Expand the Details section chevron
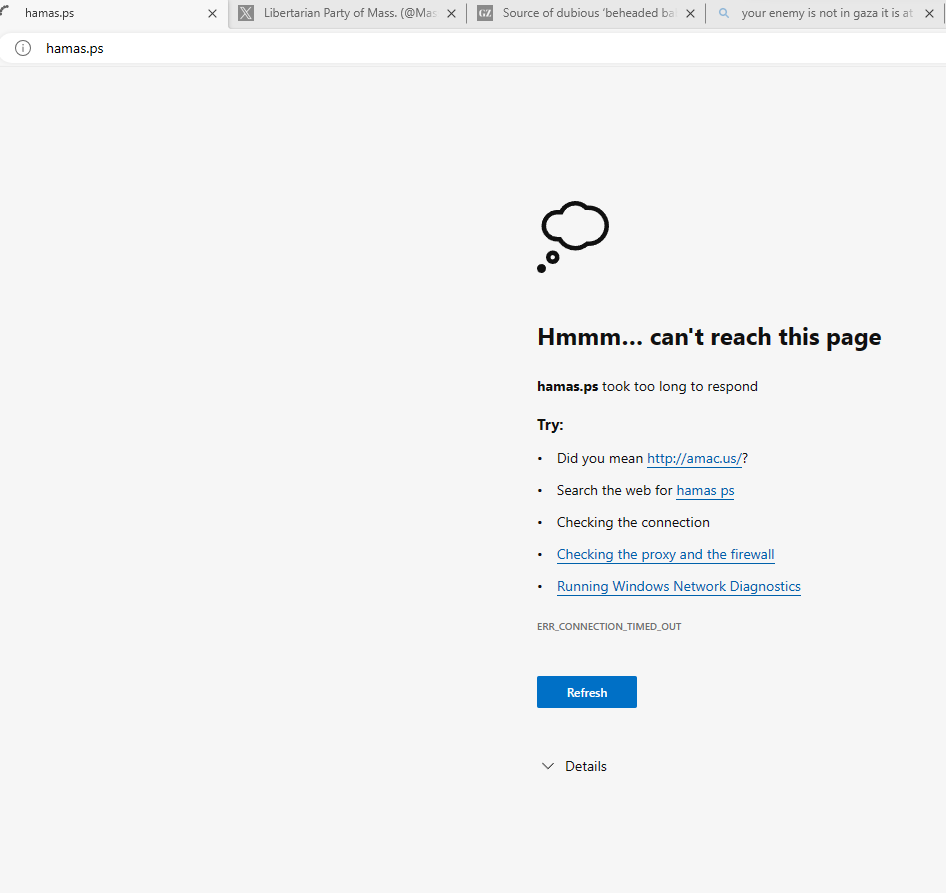 pos(548,766)
